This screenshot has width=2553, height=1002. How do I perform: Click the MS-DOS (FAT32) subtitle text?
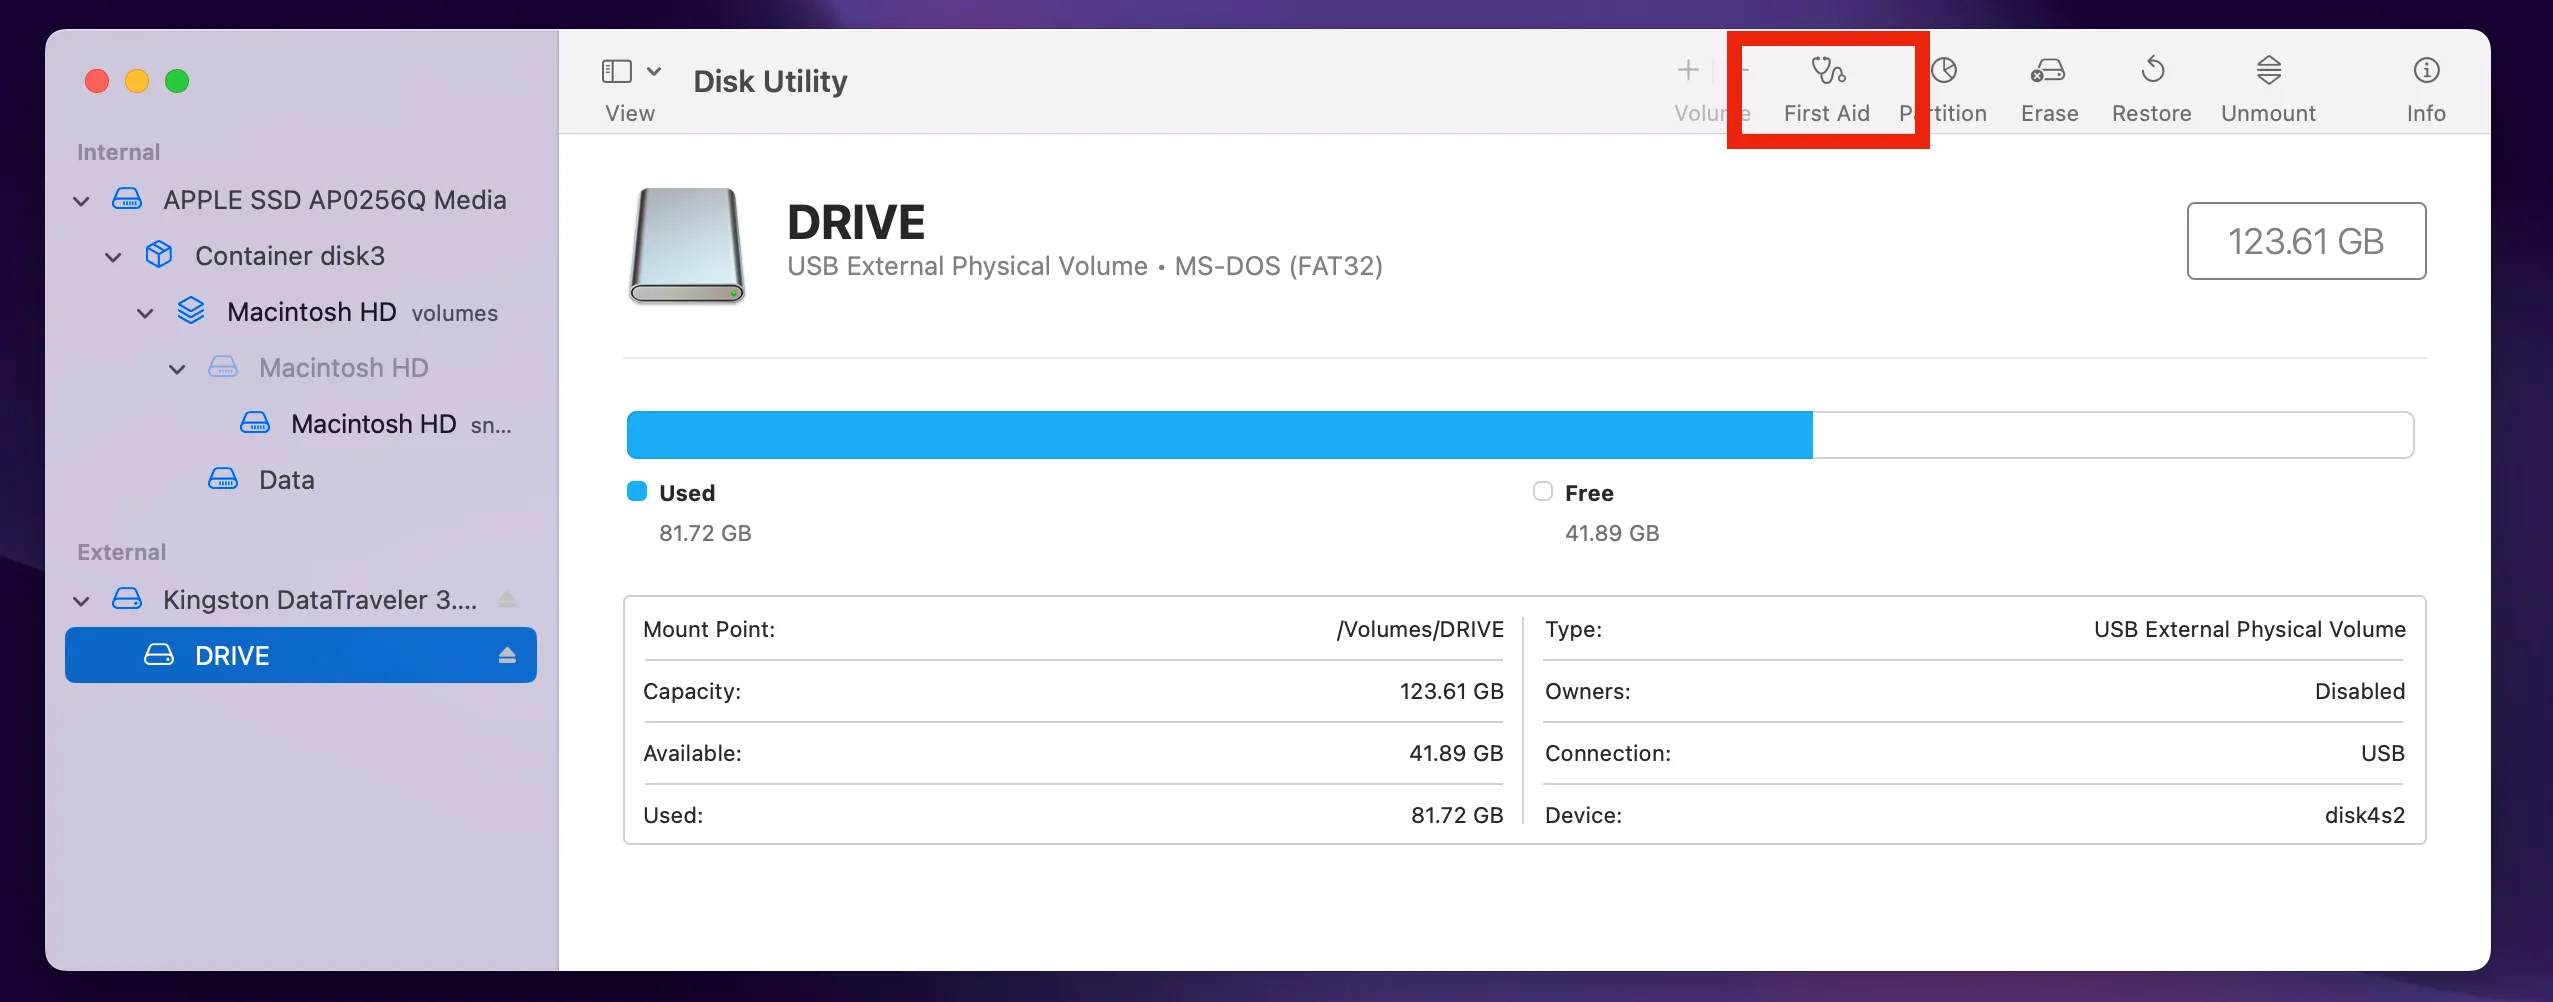1279,266
